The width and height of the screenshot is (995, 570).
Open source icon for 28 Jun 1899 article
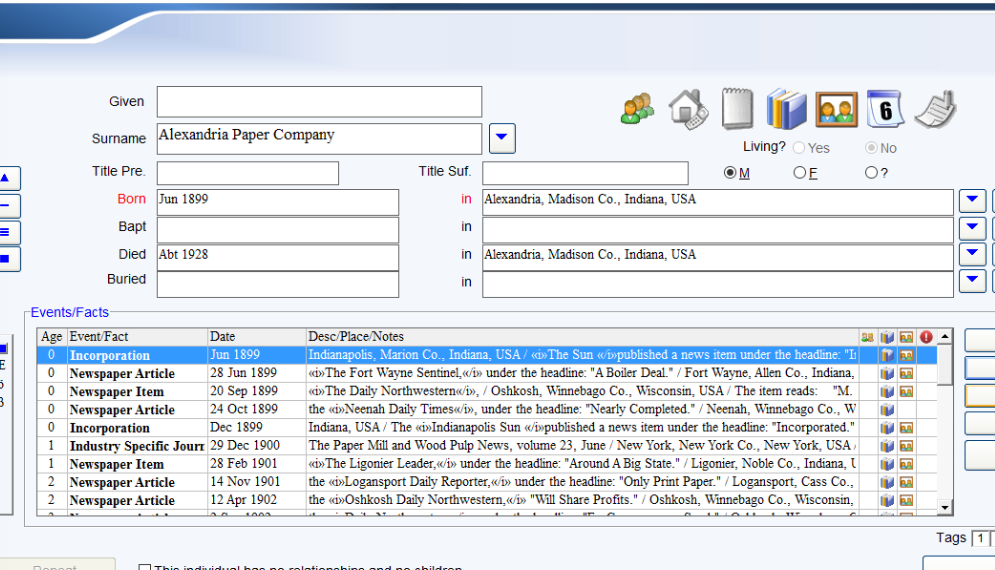point(887,373)
